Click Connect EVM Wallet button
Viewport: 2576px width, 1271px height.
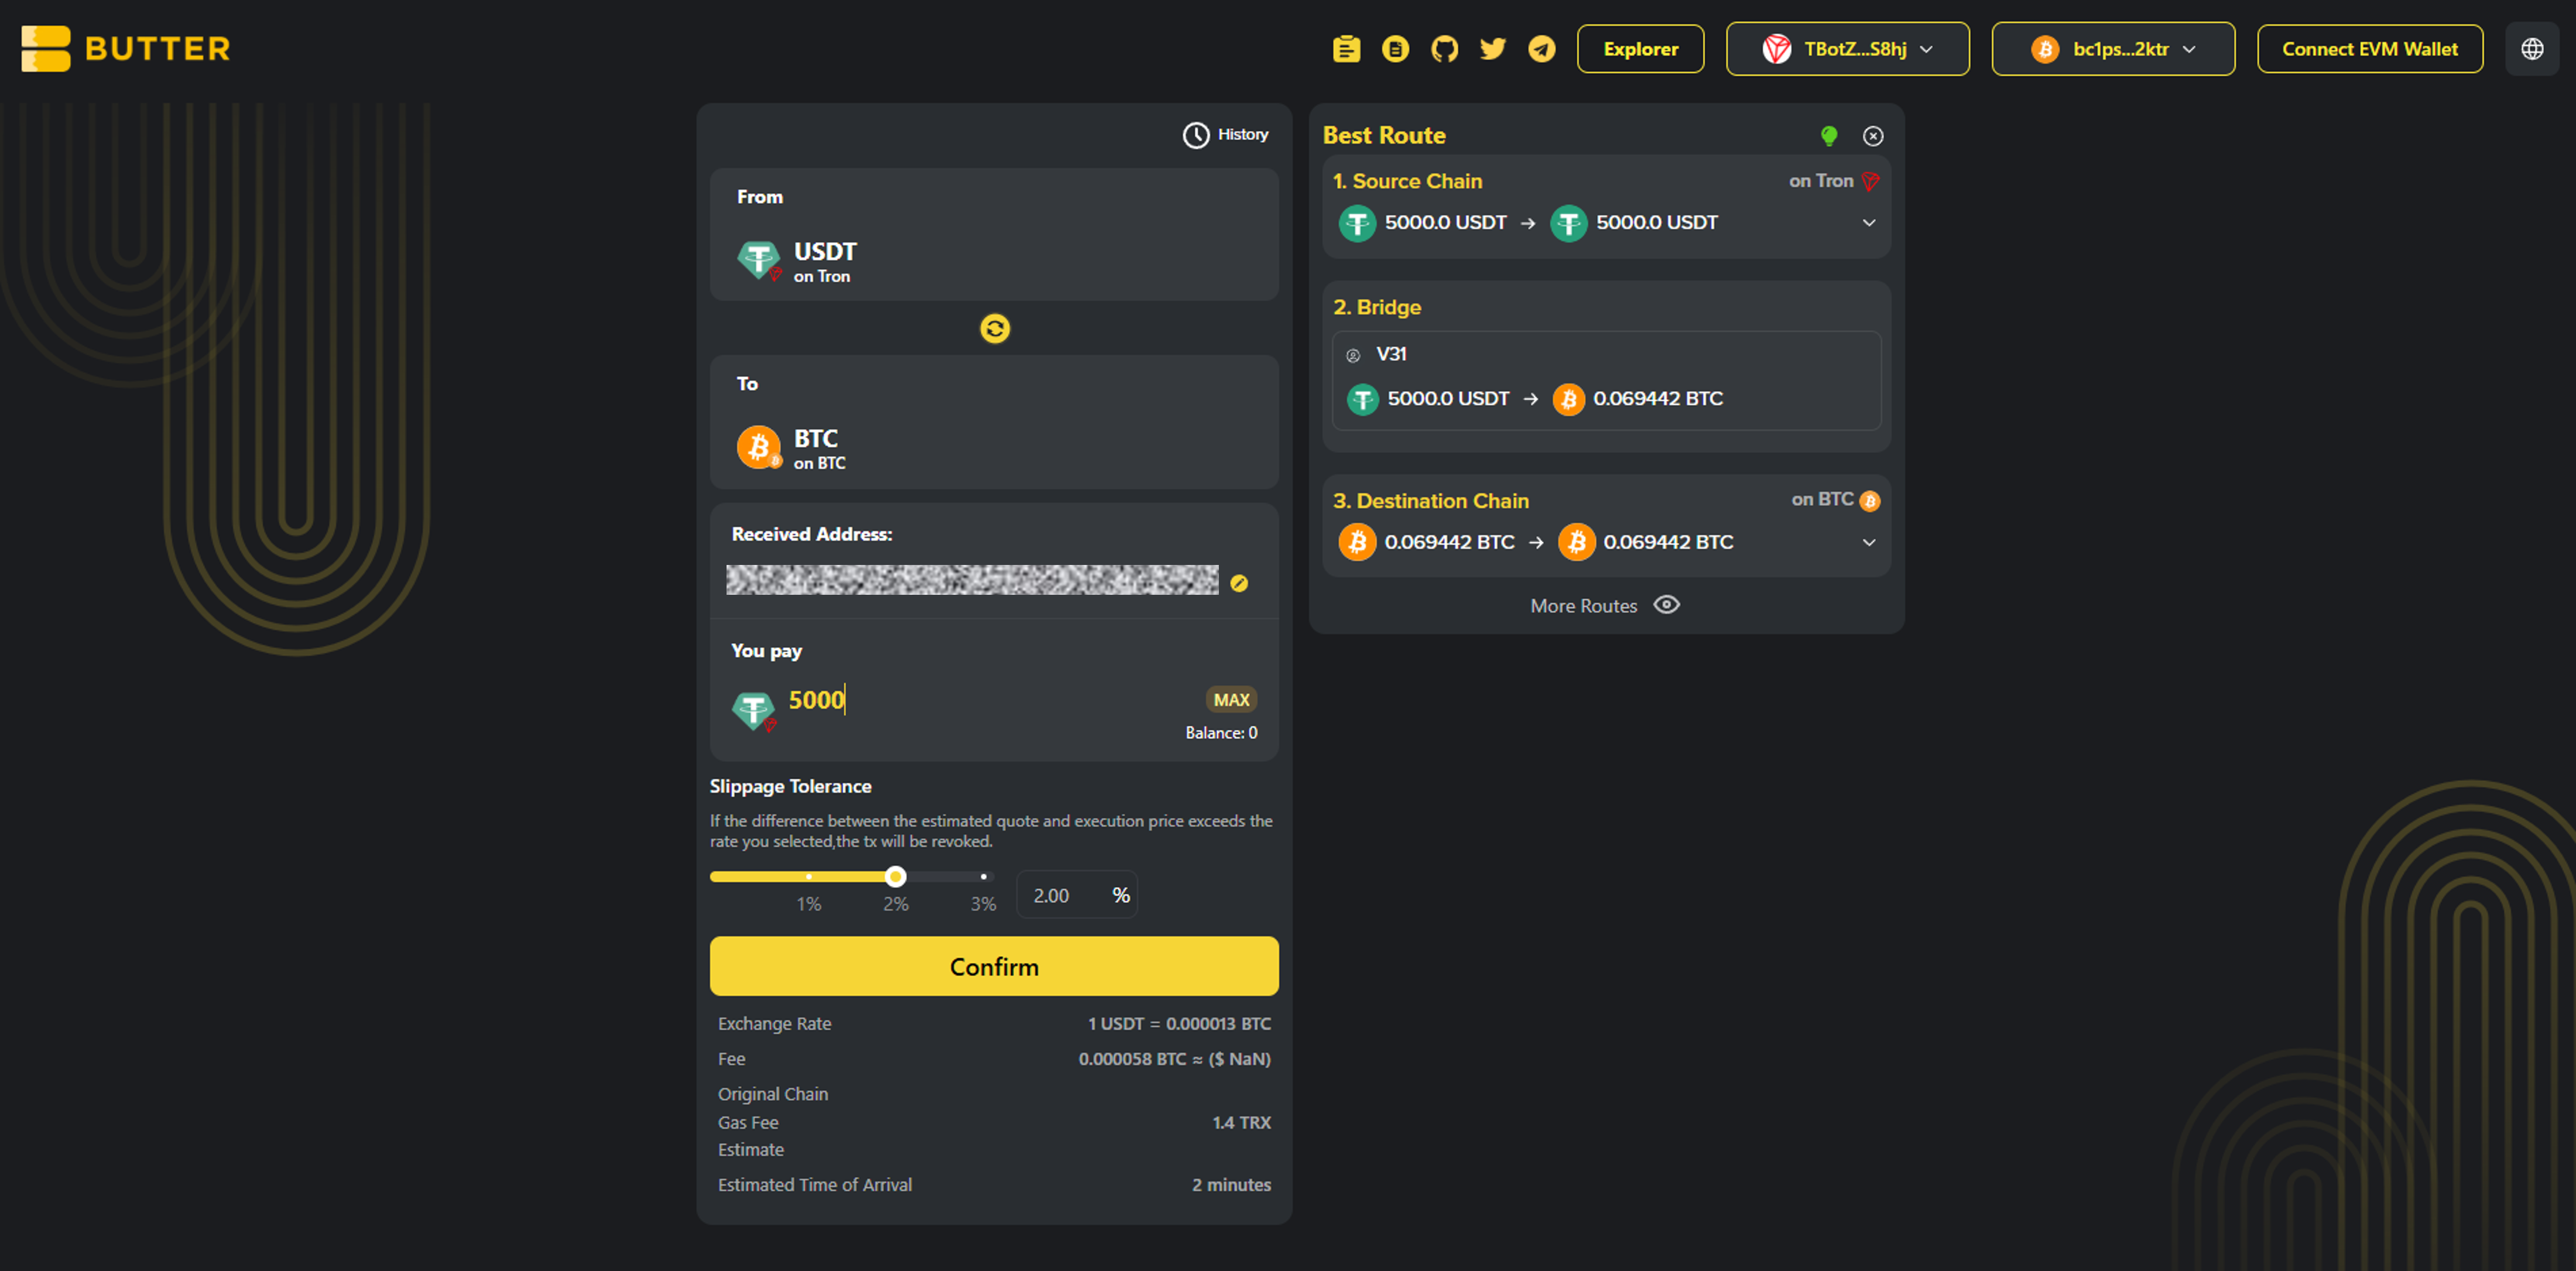(2369, 49)
